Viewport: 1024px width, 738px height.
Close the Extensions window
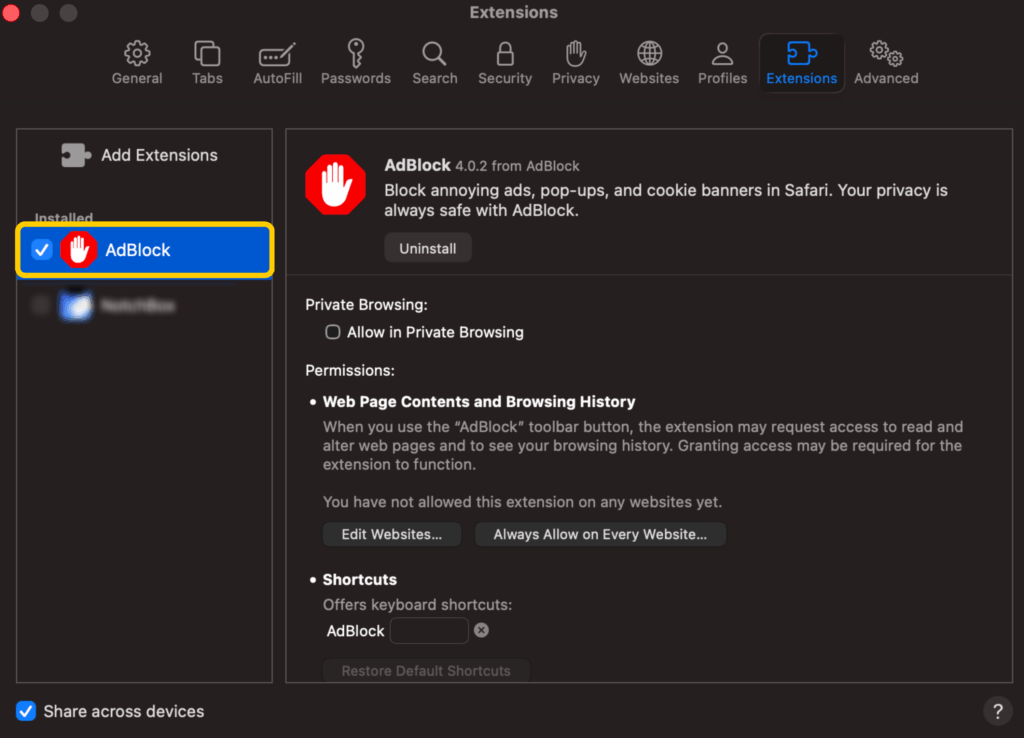pos(11,12)
